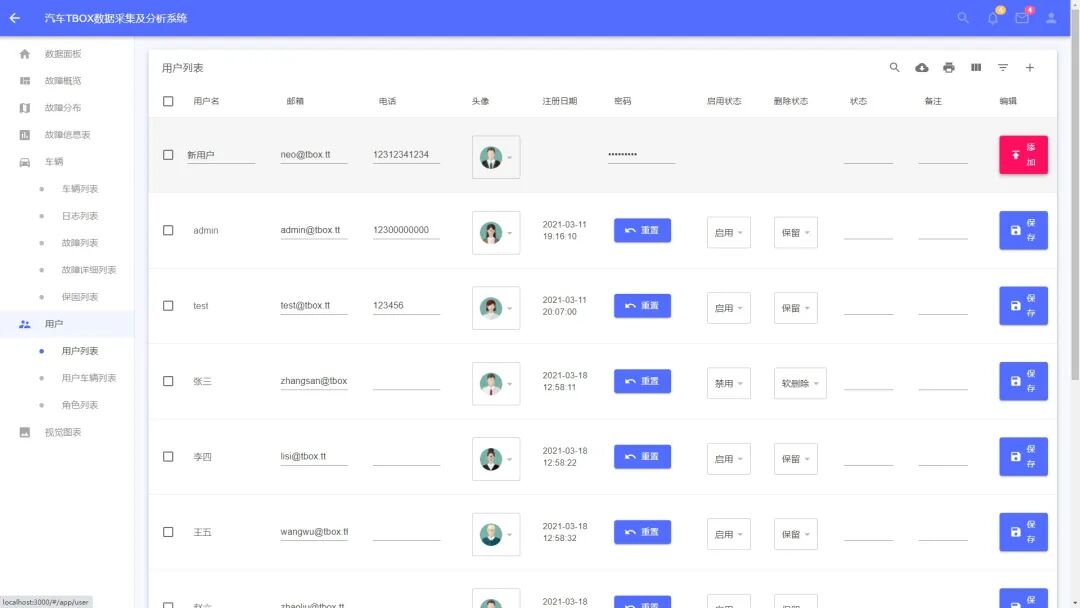Image resolution: width=1080 pixels, height=608 pixels.
Task: Click 重置 to reset admin's password
Action: click(641, 230)
